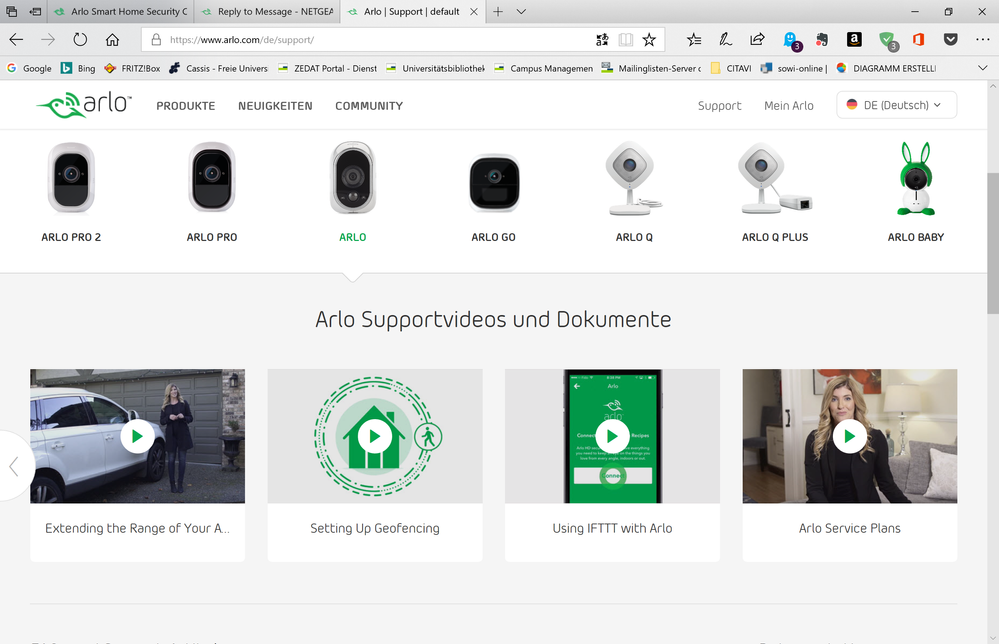
Task: Select the Arlo Q Plus camera
Action: [775, 191]
